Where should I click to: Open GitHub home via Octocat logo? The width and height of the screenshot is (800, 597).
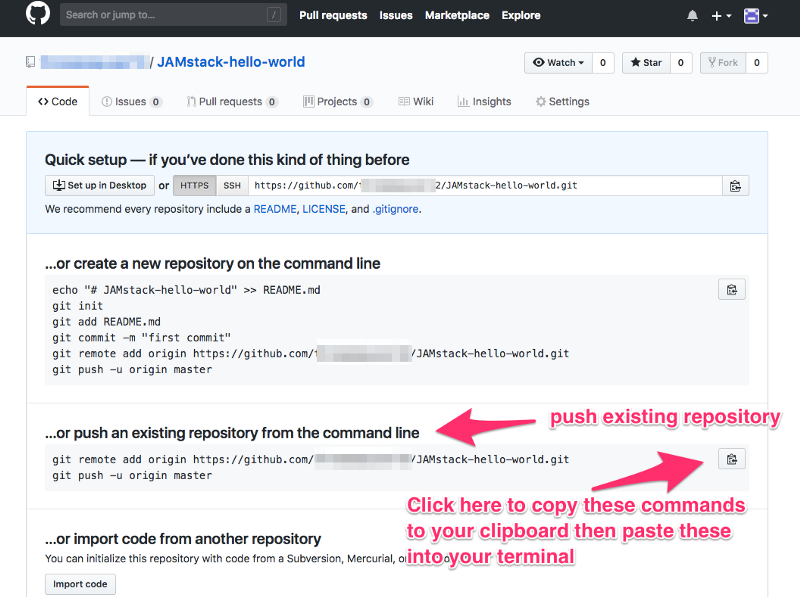click(x=38, y=14)
